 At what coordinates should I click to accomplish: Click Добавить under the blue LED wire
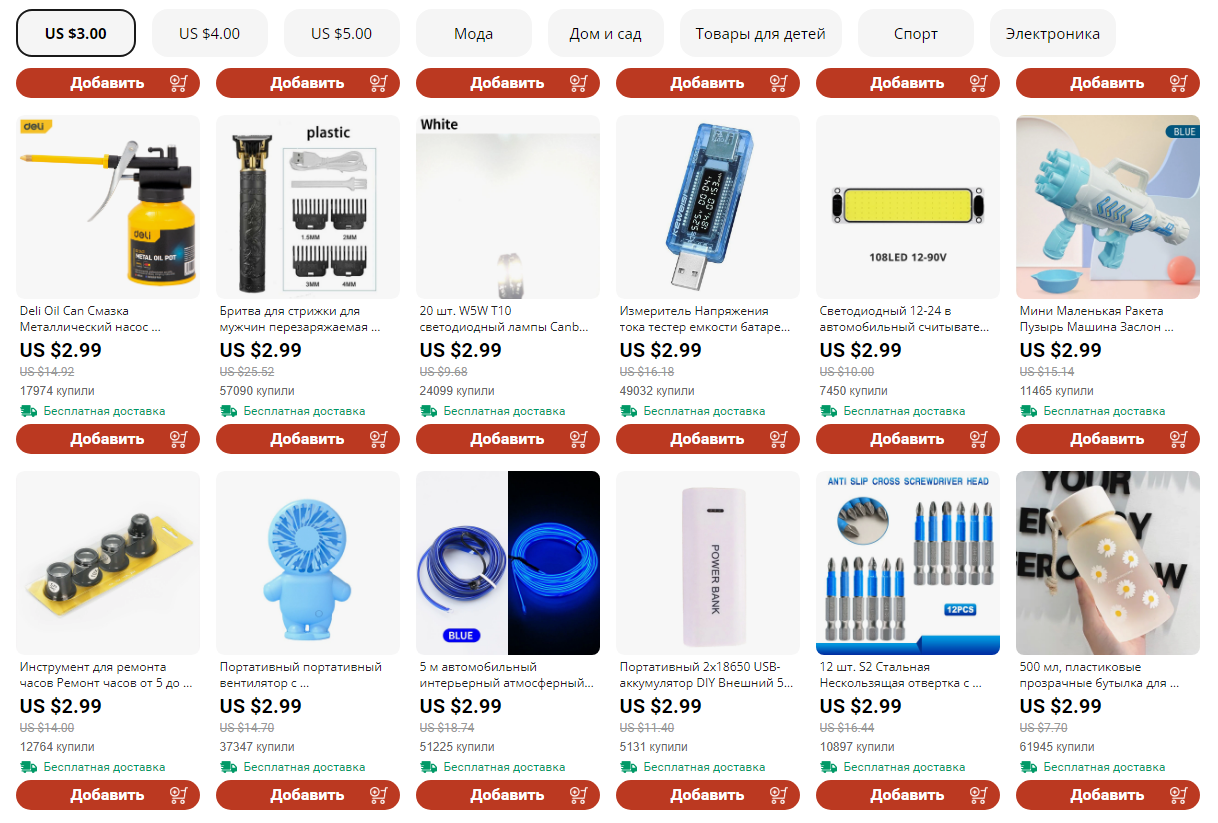point(508,795)
